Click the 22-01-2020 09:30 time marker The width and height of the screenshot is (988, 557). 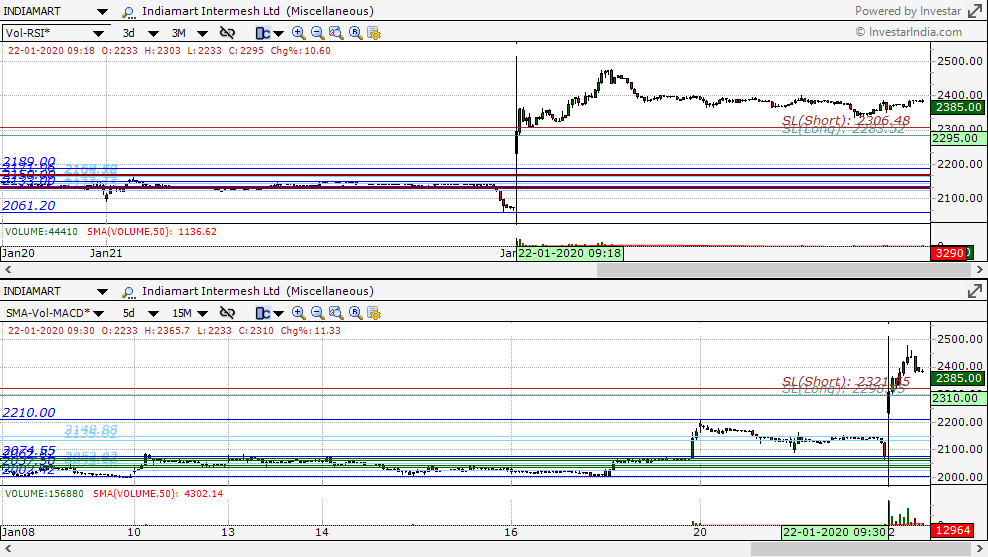pos(835,532)
